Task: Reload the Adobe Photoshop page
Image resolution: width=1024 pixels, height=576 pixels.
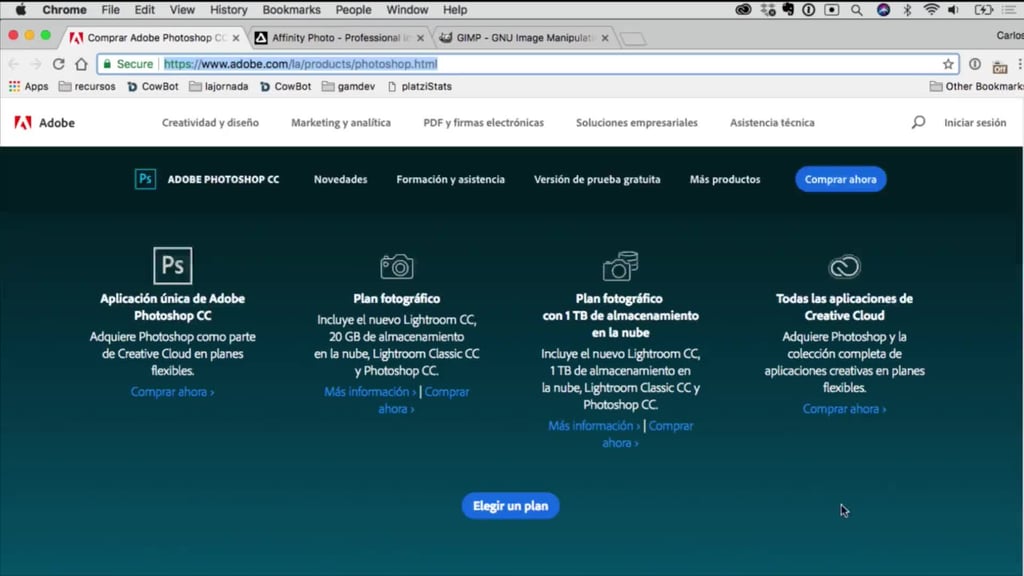Action: 58,64
